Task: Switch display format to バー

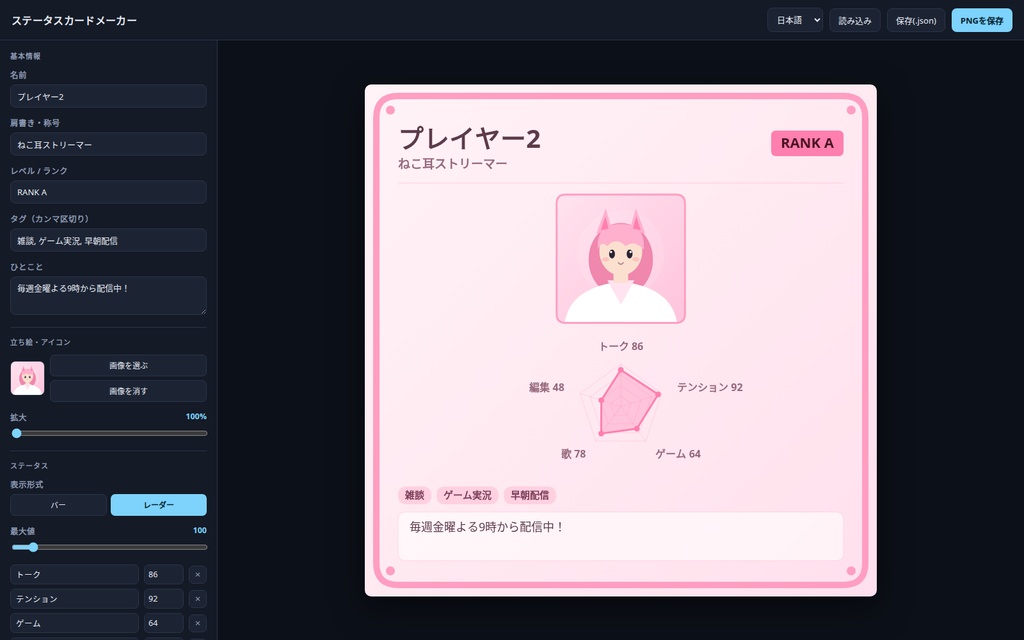Action: [58, 505]
